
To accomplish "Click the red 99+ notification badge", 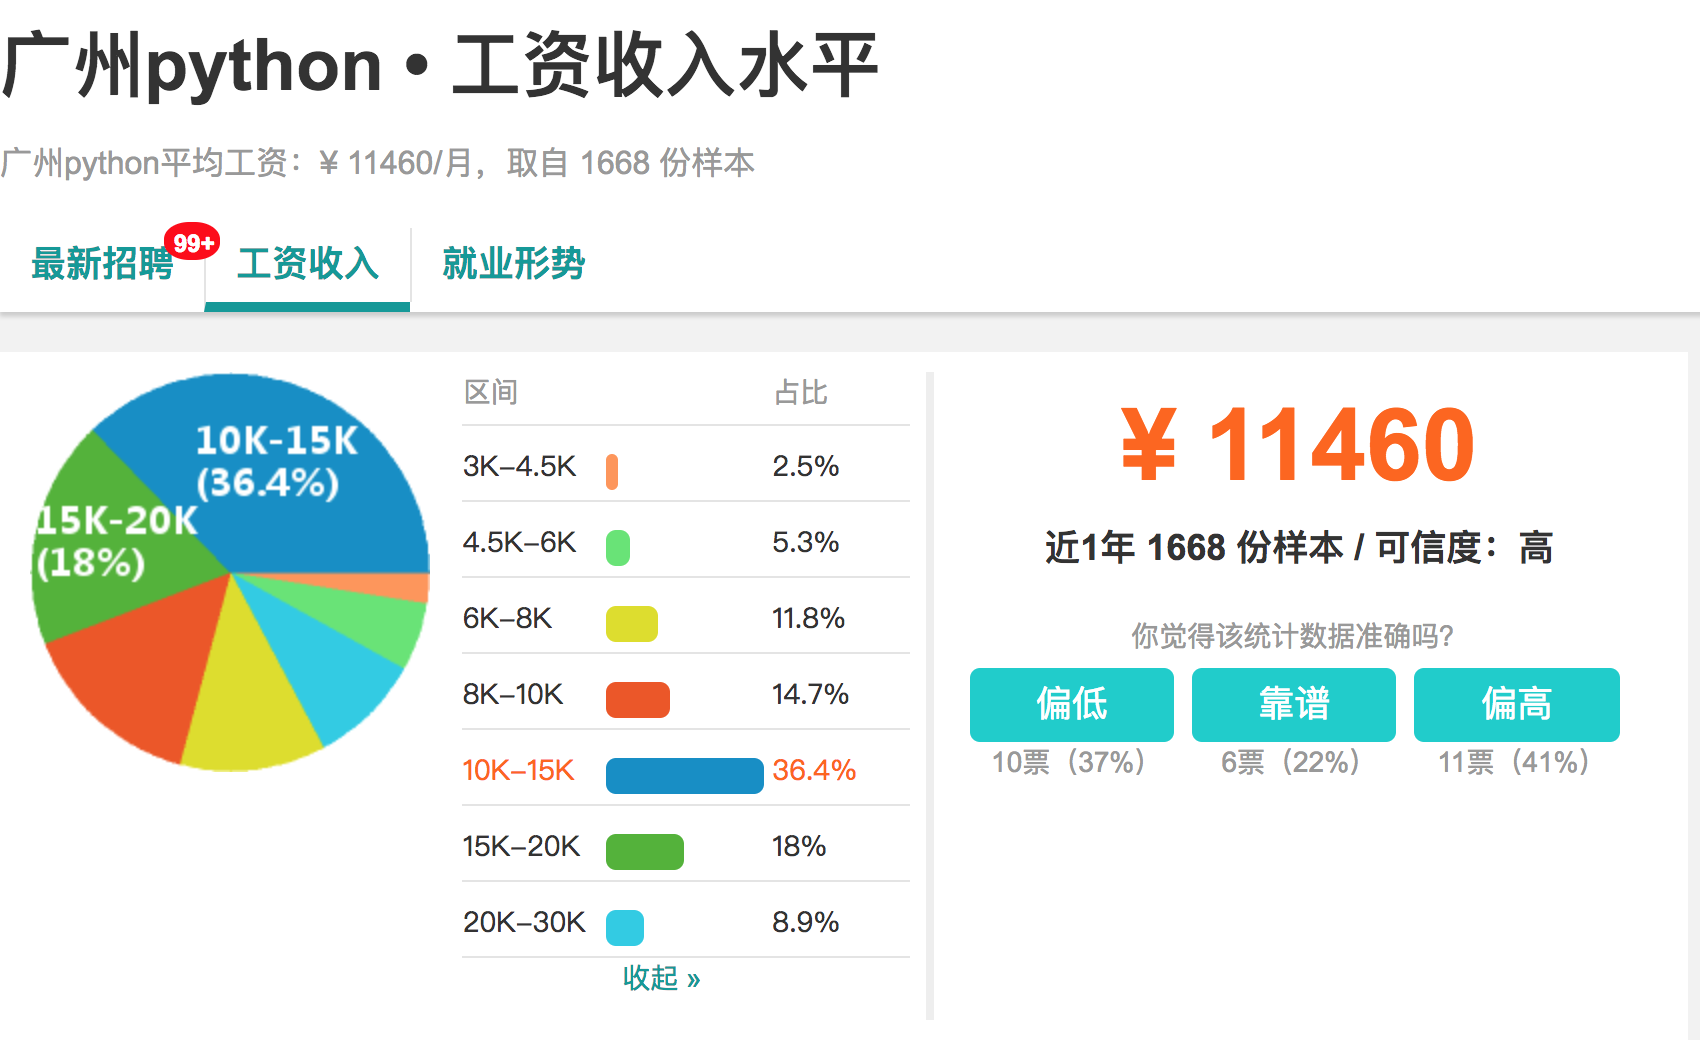I will click(193, 242).
